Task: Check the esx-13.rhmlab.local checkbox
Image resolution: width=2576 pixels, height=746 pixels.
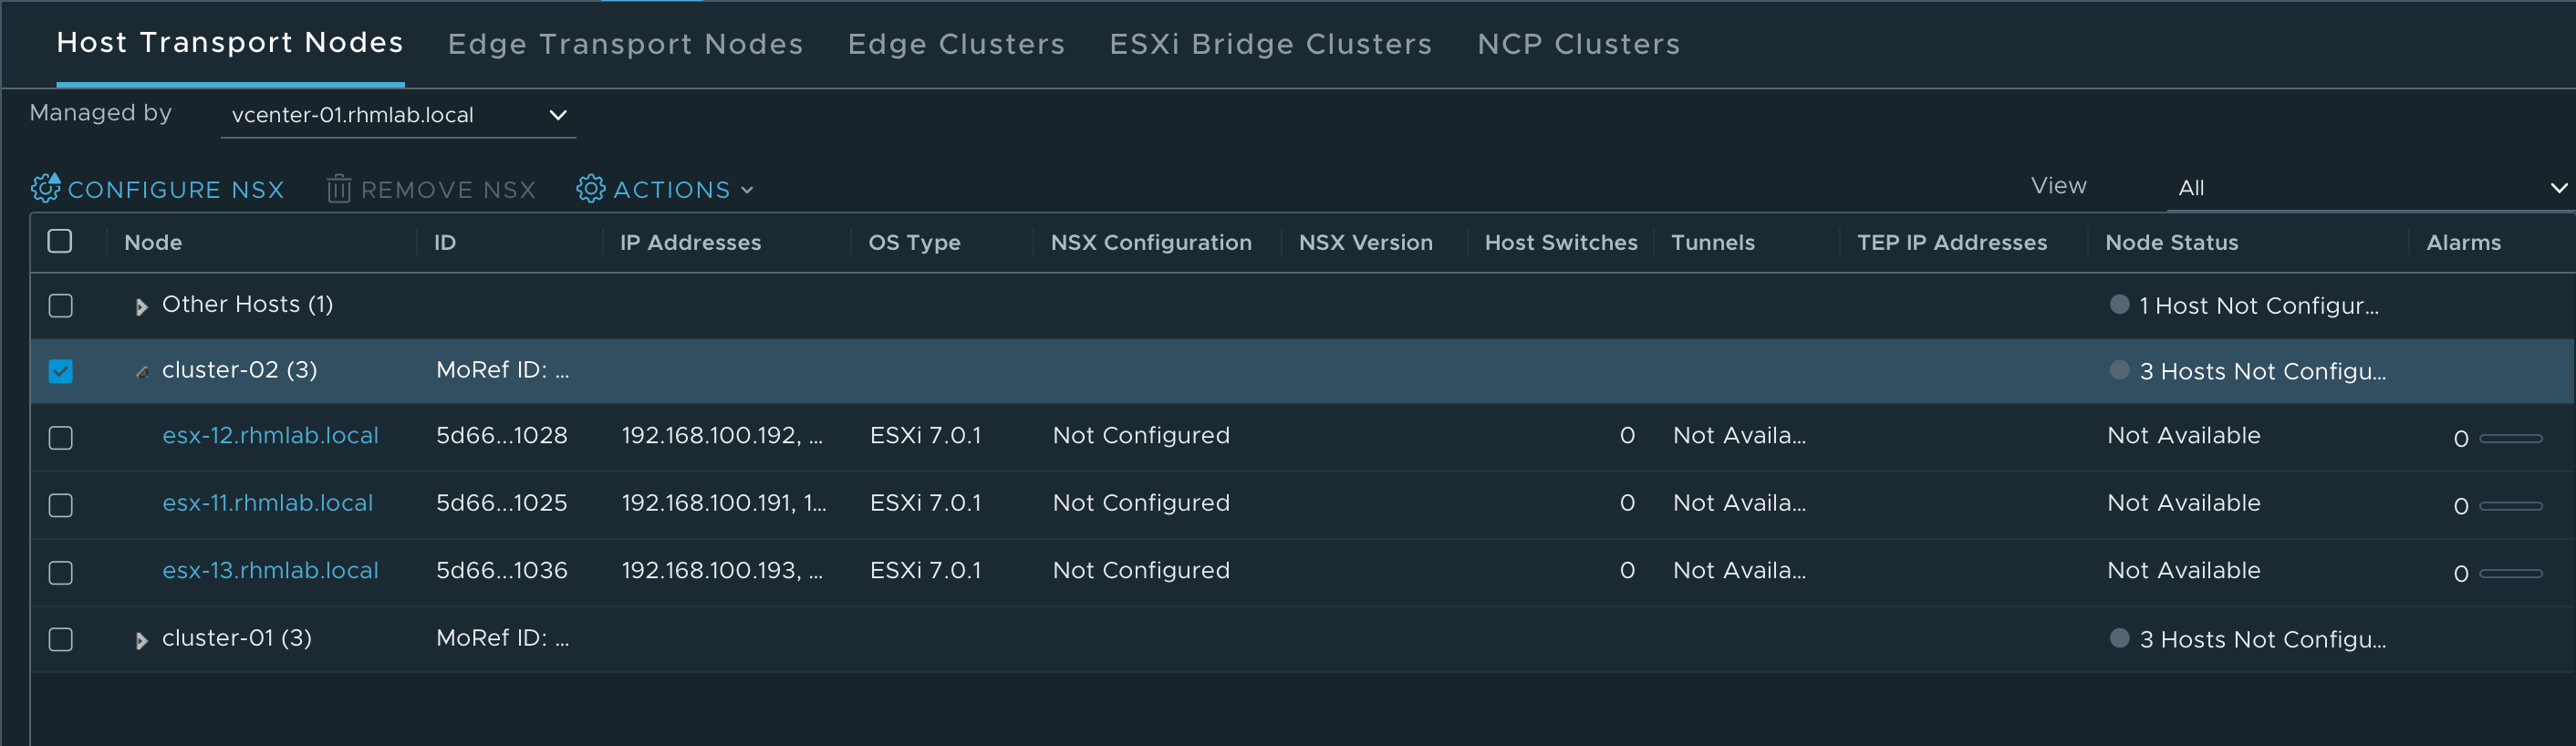Action: point(60,572)
